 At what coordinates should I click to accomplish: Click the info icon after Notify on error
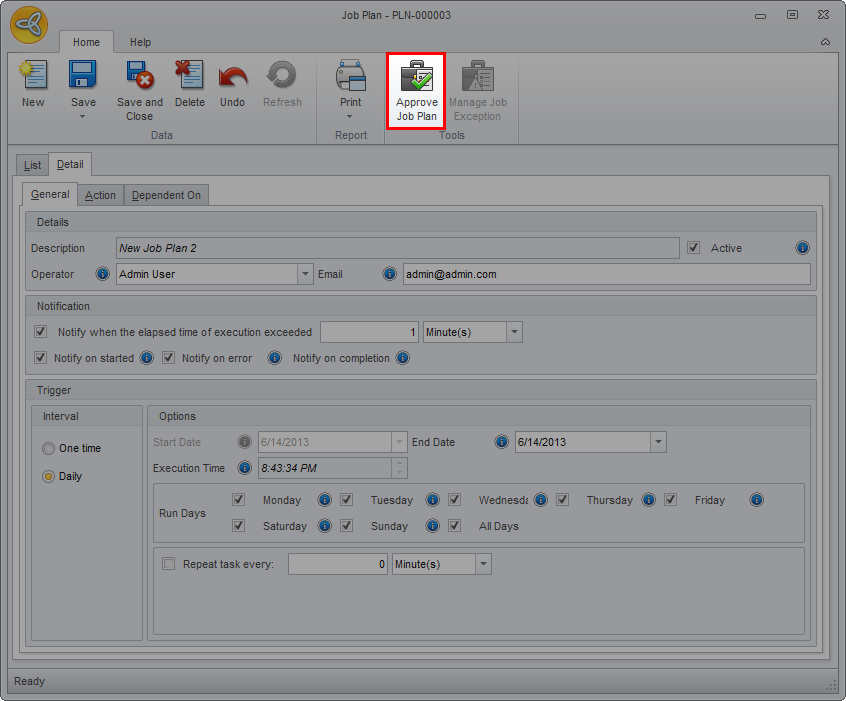[275, 358]
